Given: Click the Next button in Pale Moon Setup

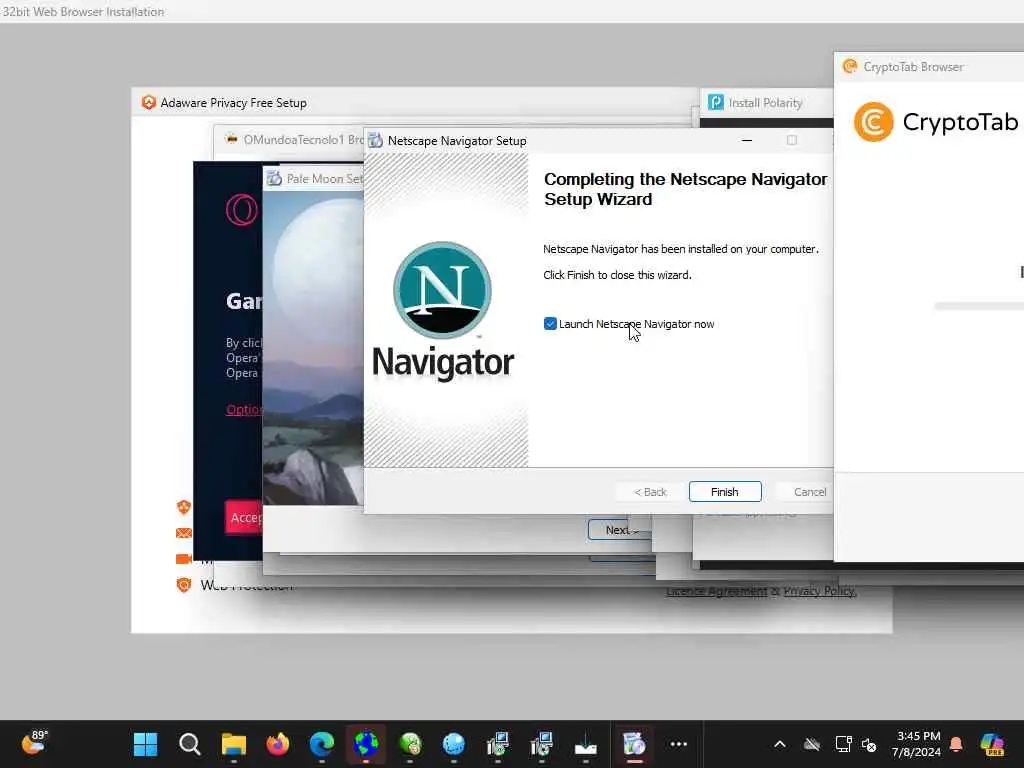Looking at the screenshot, I should [621, 530].
